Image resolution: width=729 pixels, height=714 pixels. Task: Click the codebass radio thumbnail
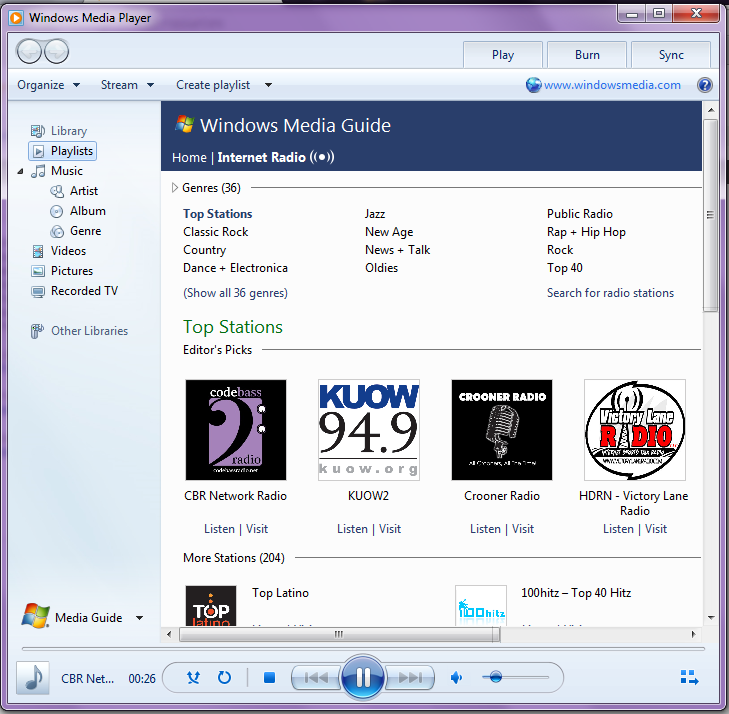[x=236, y=430]
